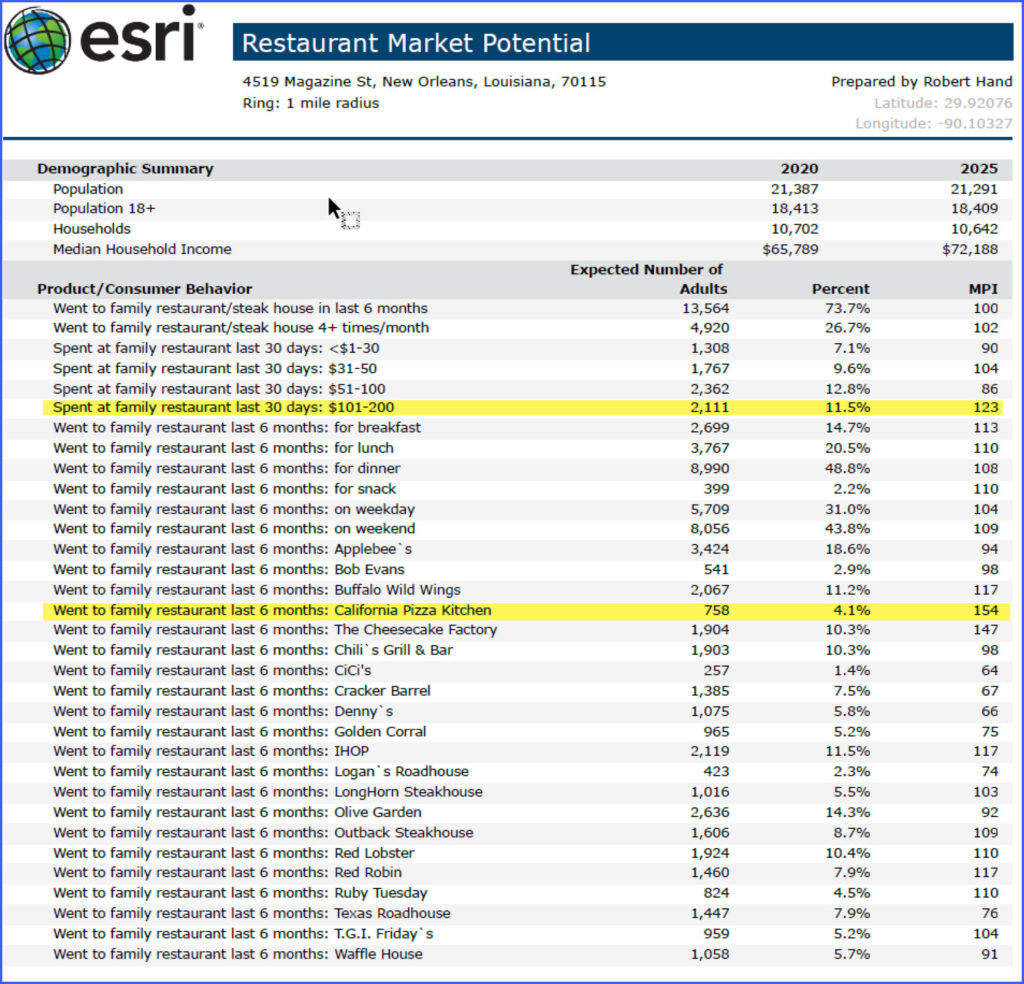1024x984 pixels.
Task: Click the 2020 column header
Action: coord(799,168)
